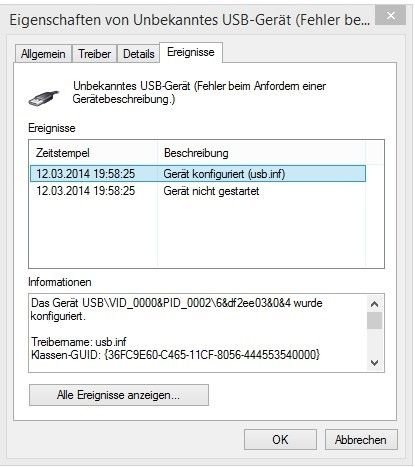This screenshot has width=415, height=467.
Task: Select the 'Gerät konfiguriert (usb.inf)' event row
Action: pos(198,174)
